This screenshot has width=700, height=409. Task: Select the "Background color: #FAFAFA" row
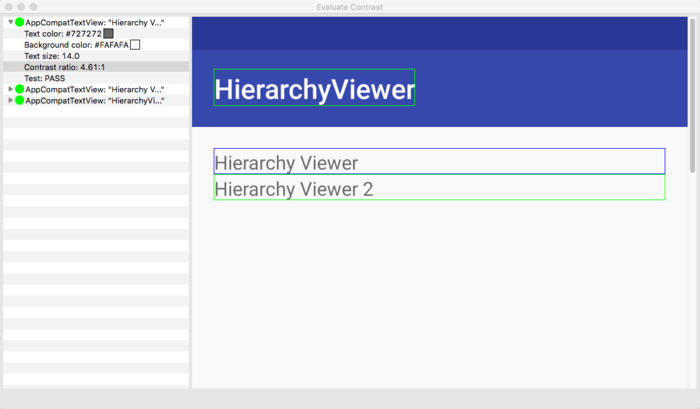click(96, 45)
